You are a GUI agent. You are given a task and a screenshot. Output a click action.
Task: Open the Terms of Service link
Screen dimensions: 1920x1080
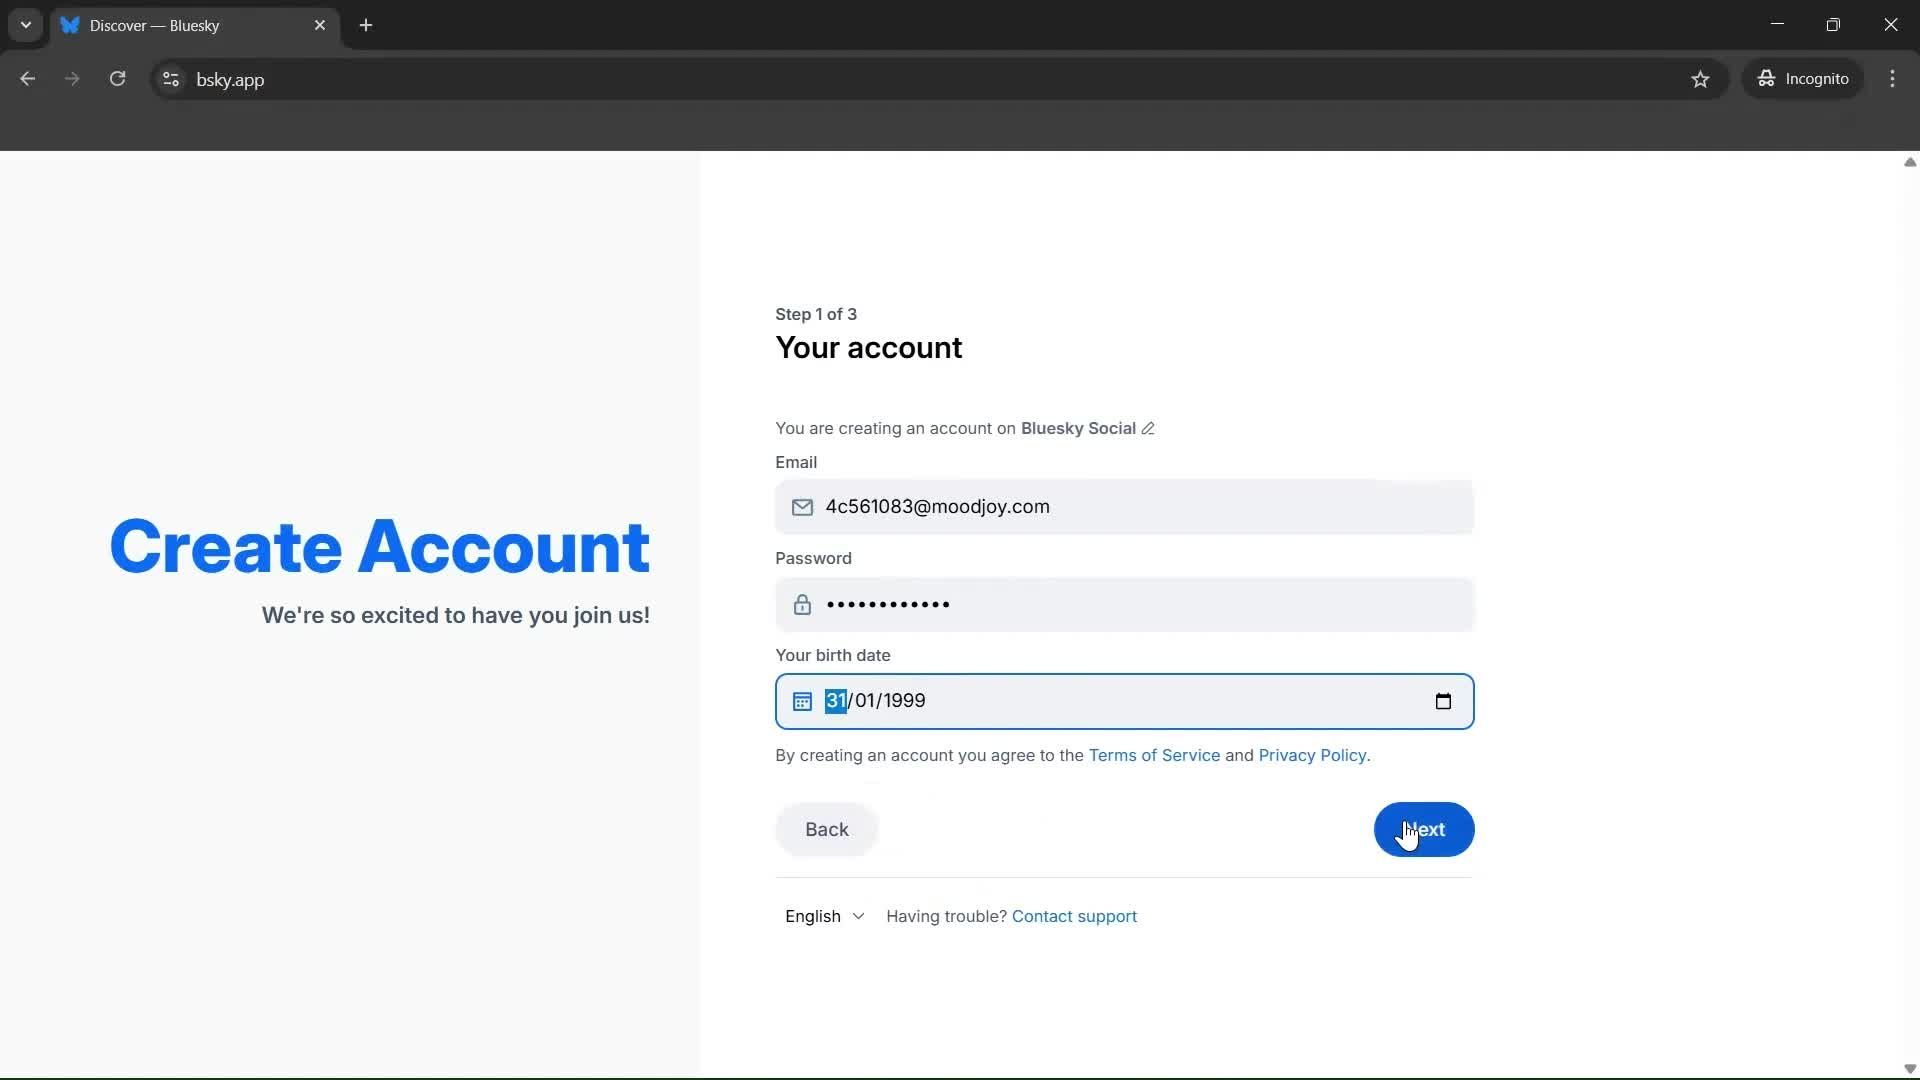(x=1153, y=755)
